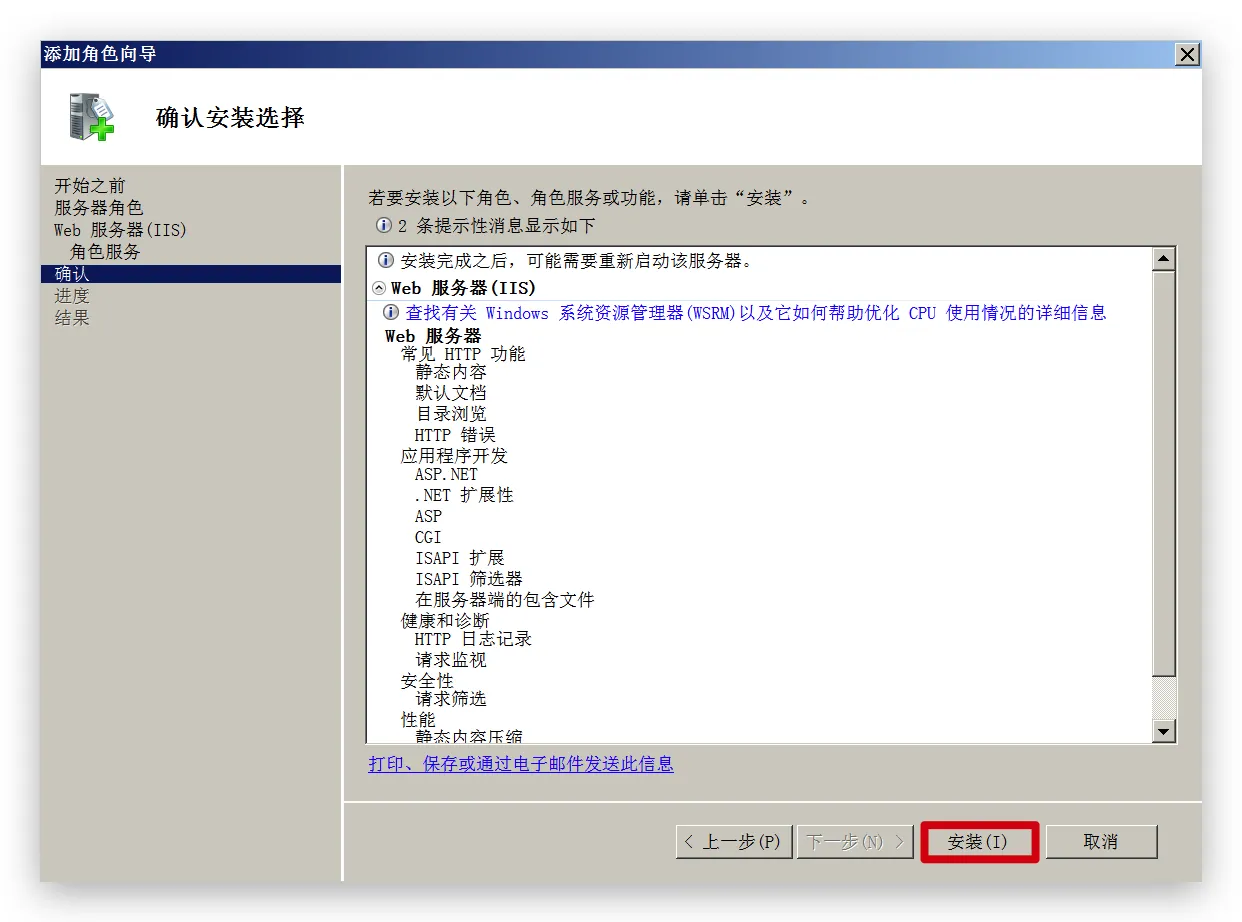Open the WSRM detailed information link

(755, 313)
